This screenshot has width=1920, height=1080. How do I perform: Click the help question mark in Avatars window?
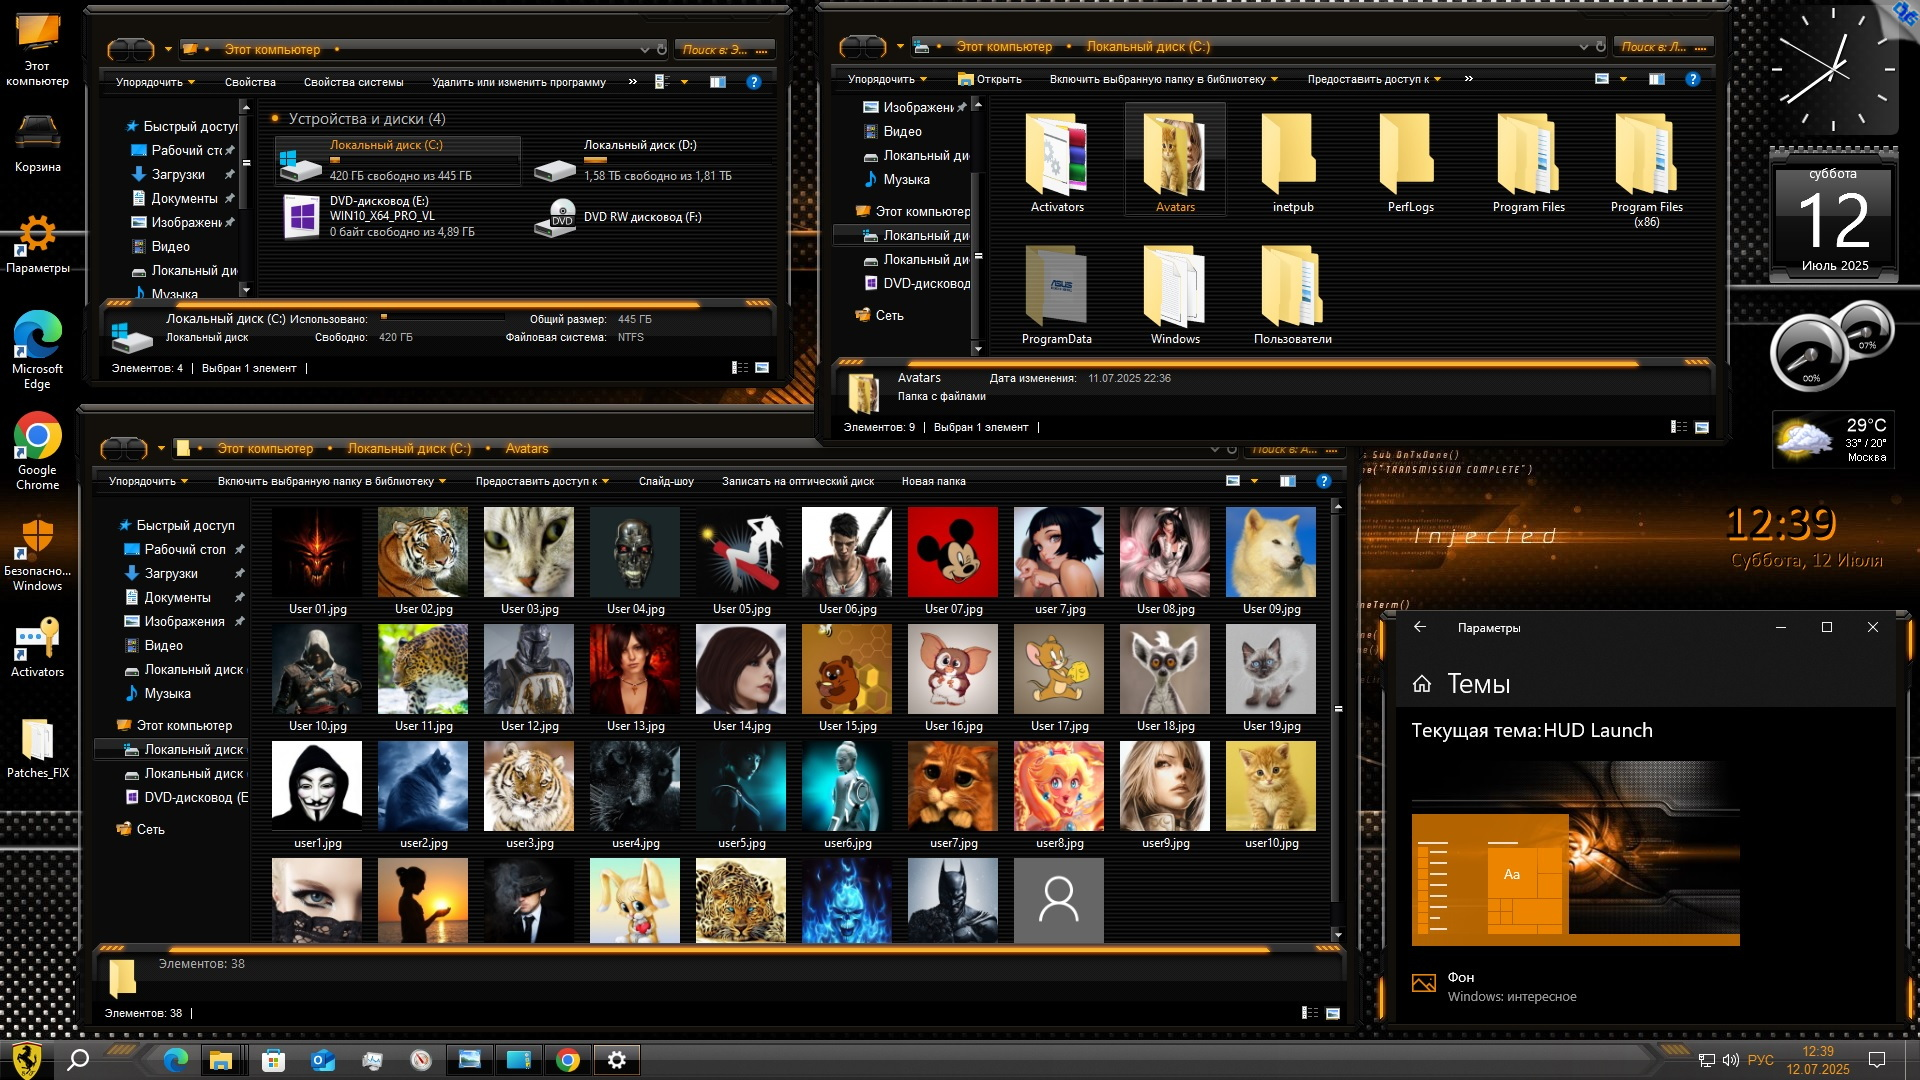click(x=1323, y=481)
